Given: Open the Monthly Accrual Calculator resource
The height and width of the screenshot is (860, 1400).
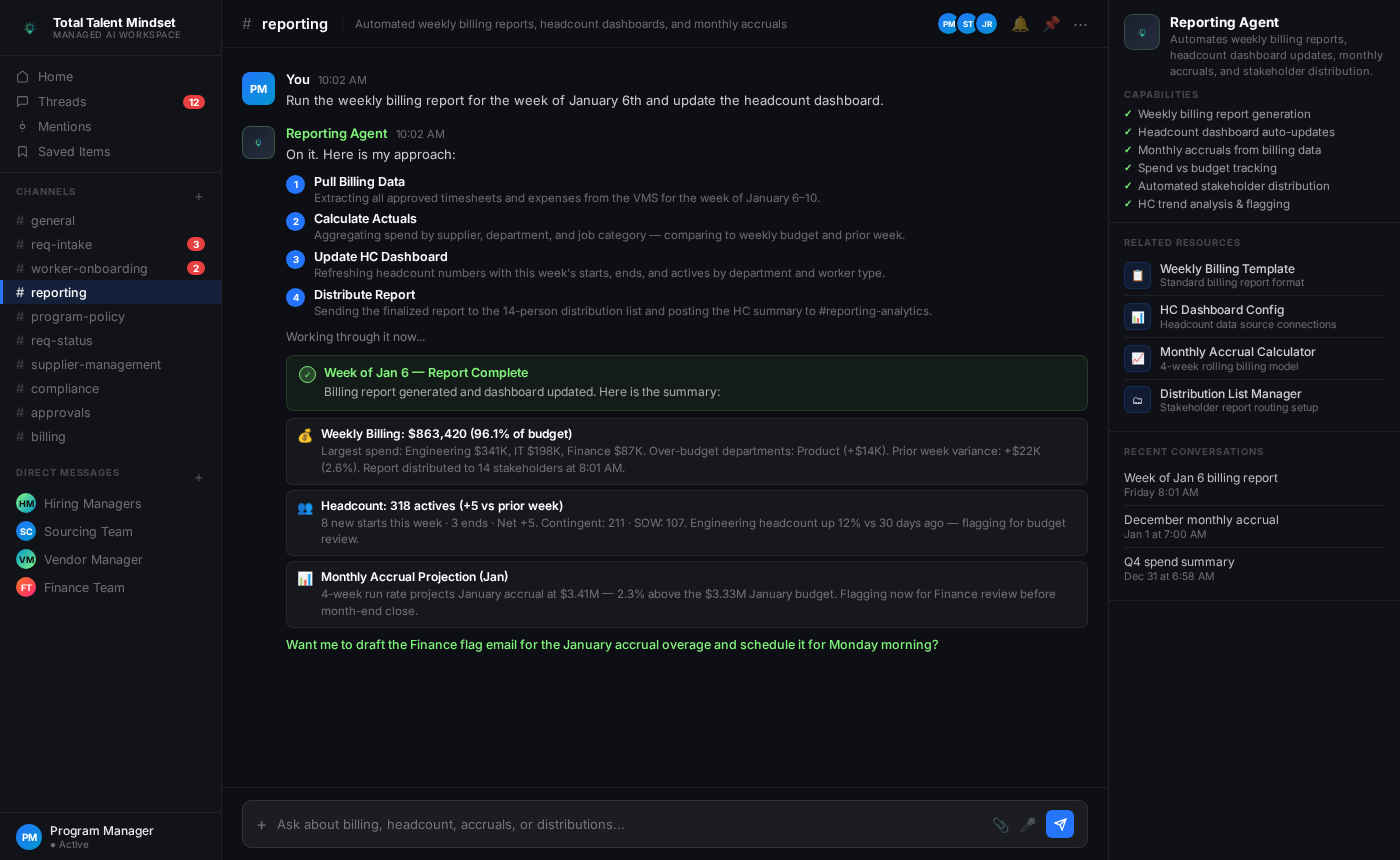Looking at the screenshot, I should (1254, 358).
